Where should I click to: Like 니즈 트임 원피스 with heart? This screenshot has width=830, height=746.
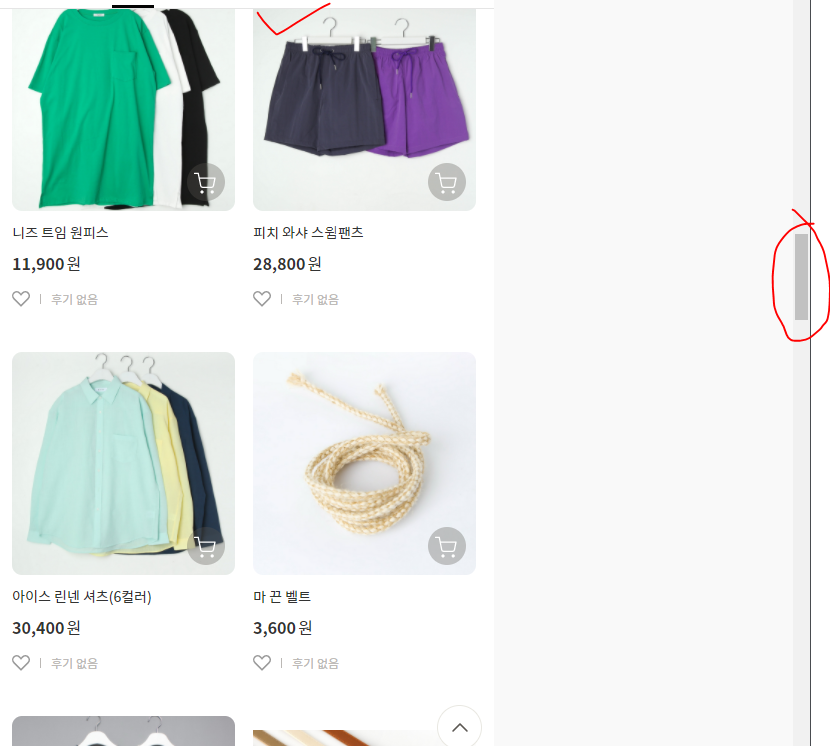[21, 299]
